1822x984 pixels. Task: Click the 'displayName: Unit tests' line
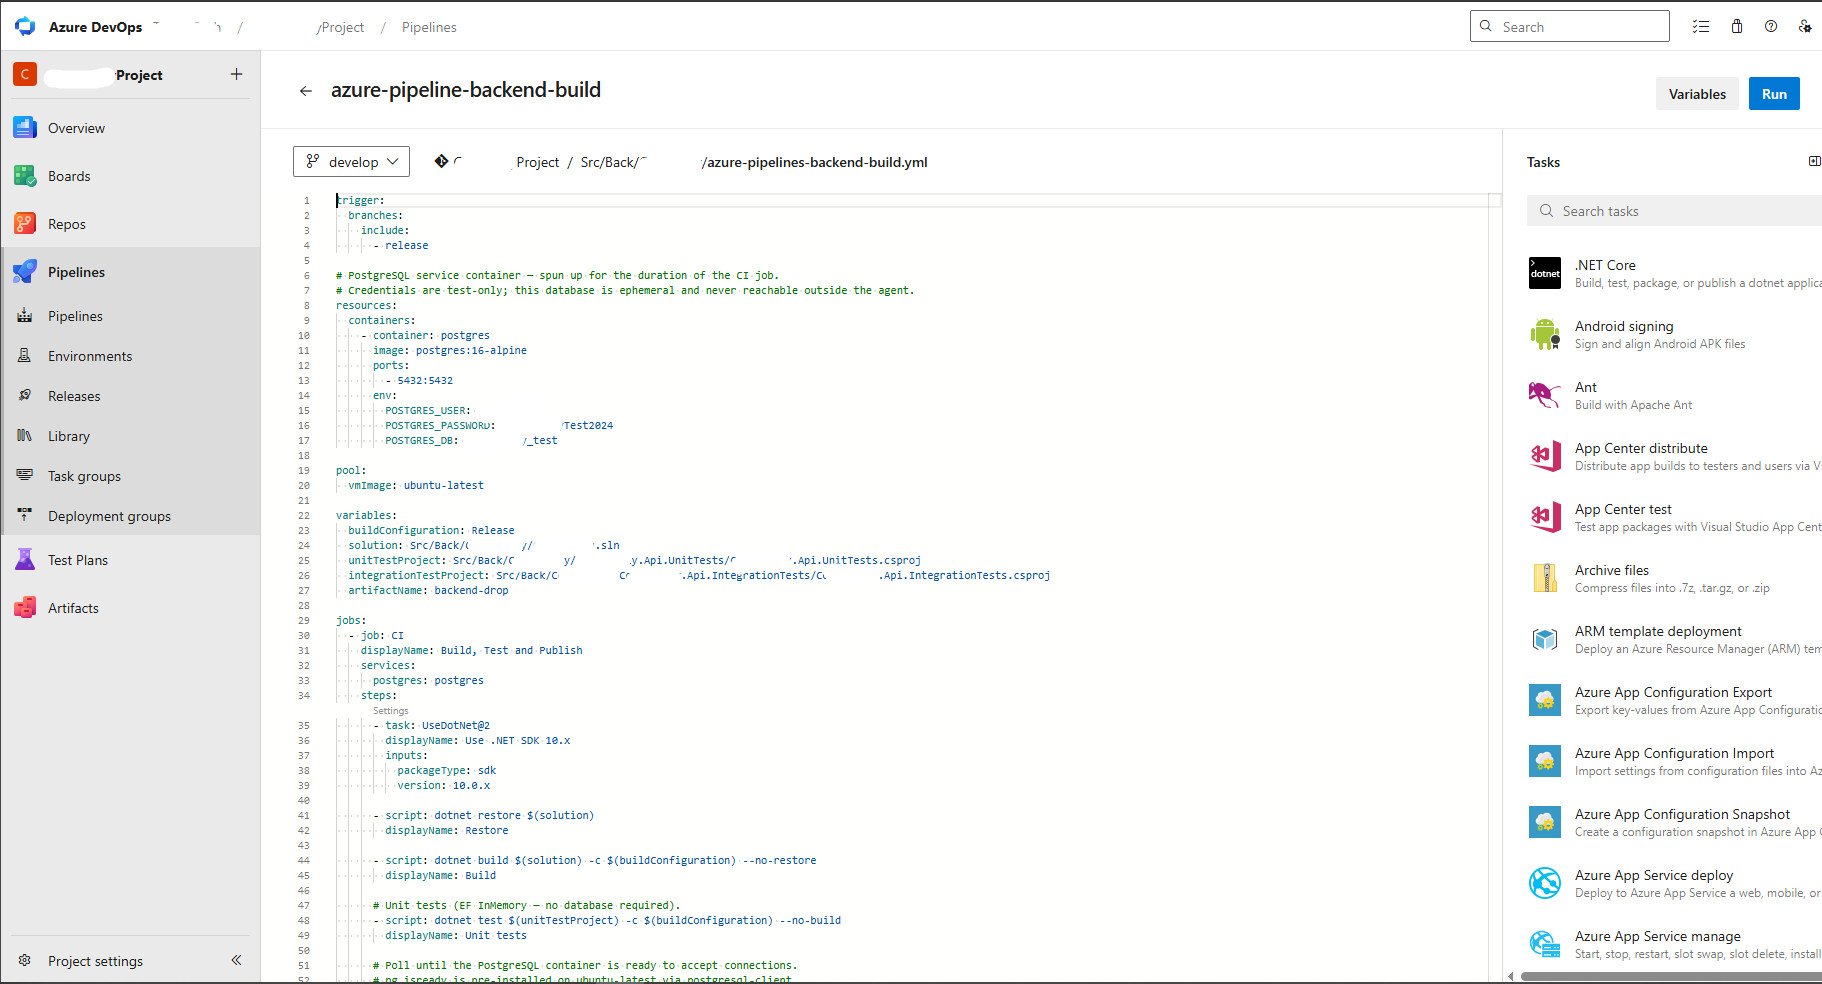456,935
